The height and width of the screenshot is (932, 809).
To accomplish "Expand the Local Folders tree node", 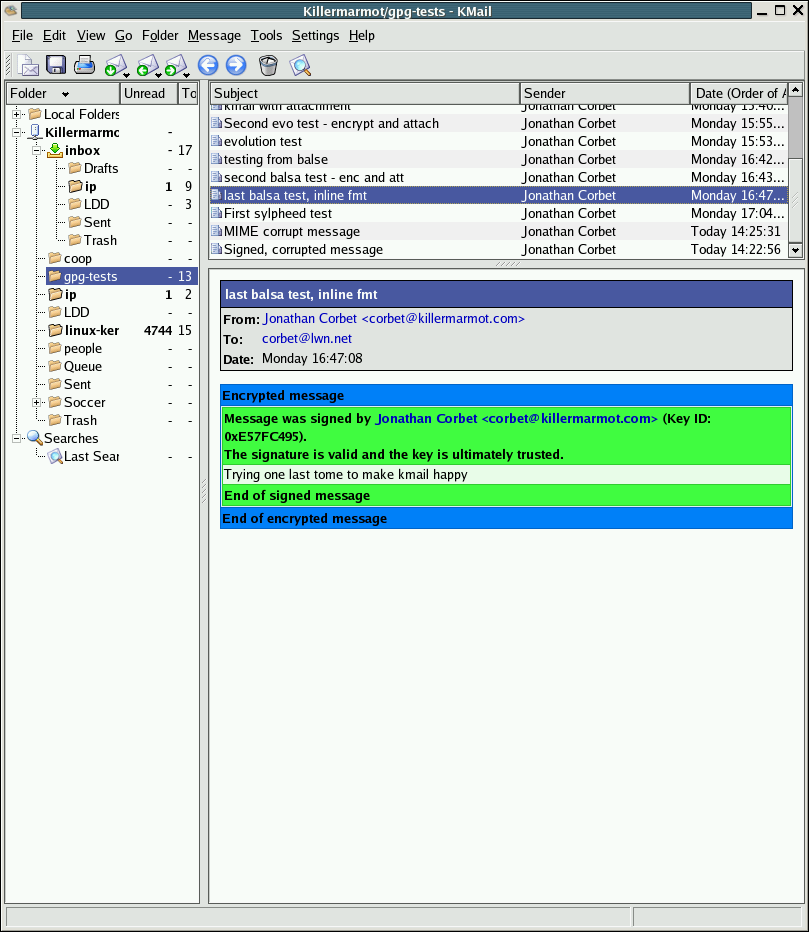I will tap(17, 114).
